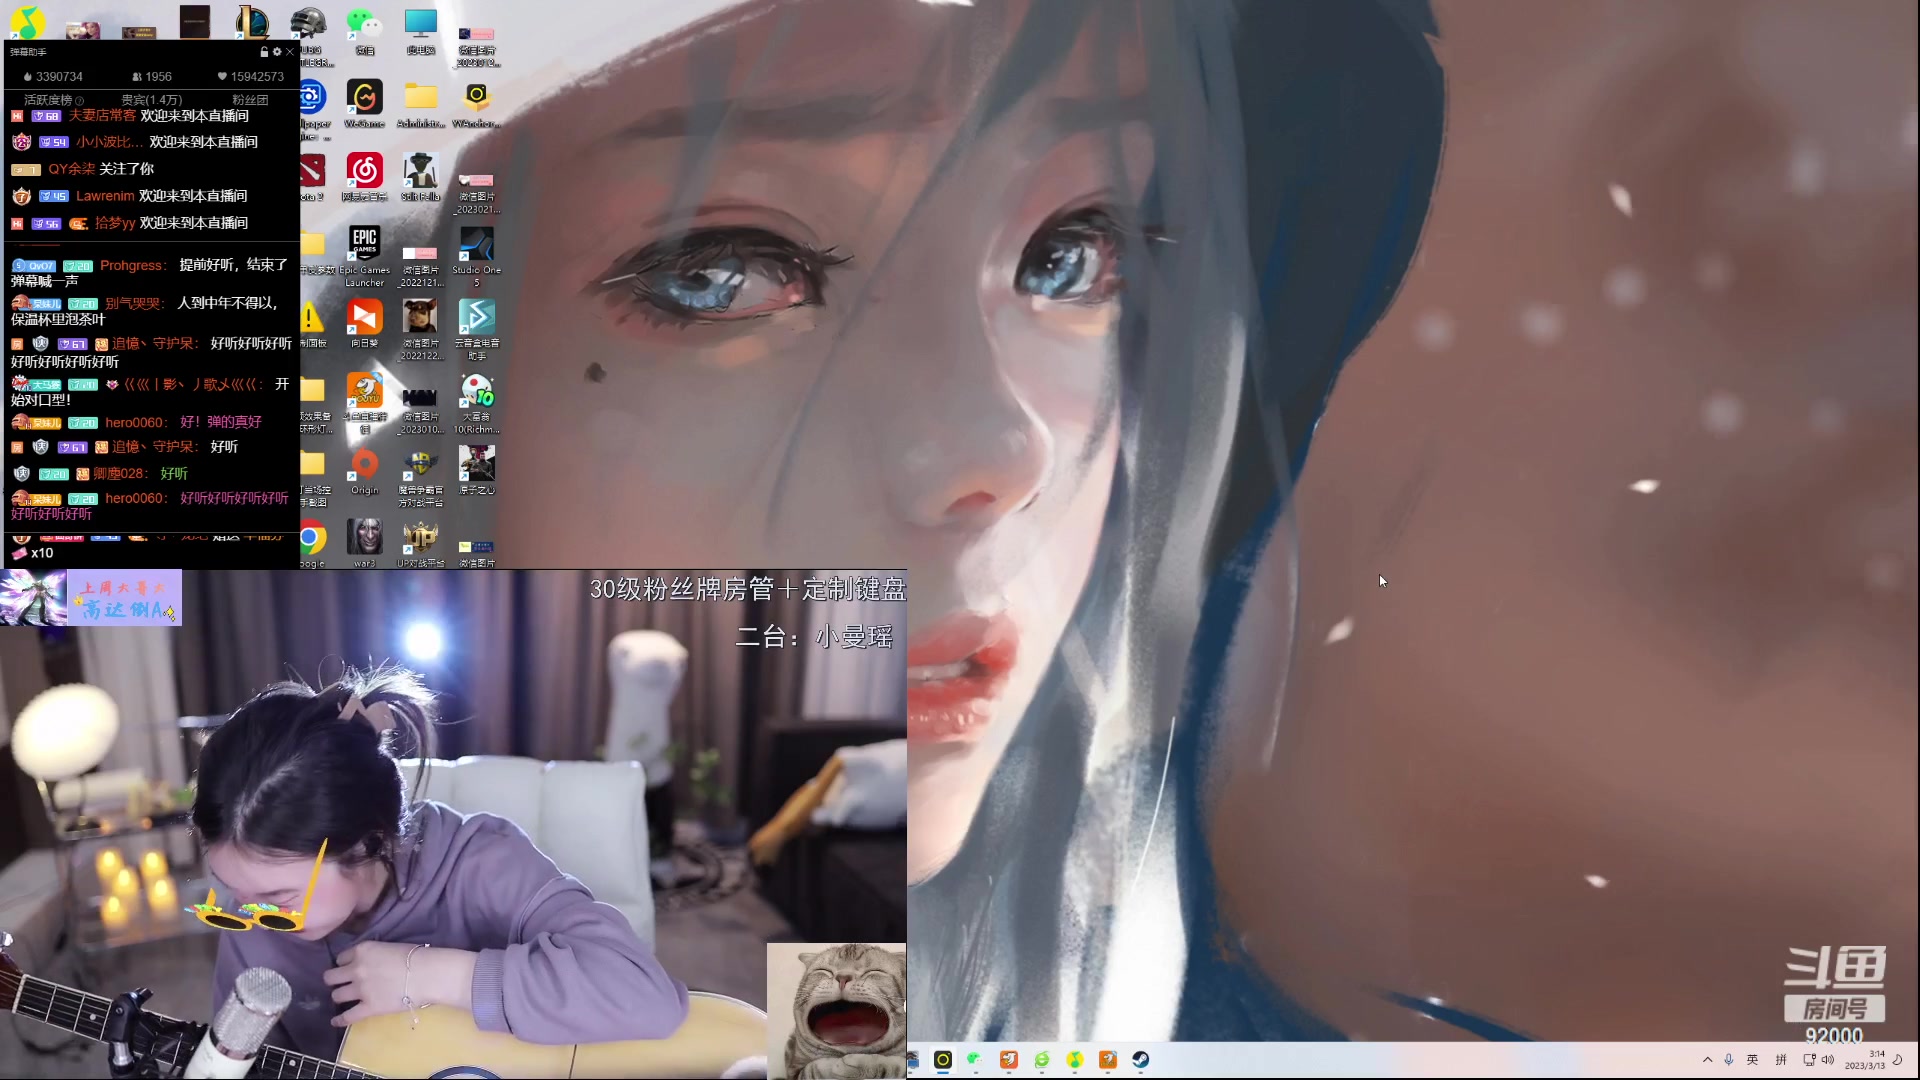Switch to the 活跃度榜 tab
Screen dimensions: 1920x1080
pyautogui.click(x=48, y=100)
